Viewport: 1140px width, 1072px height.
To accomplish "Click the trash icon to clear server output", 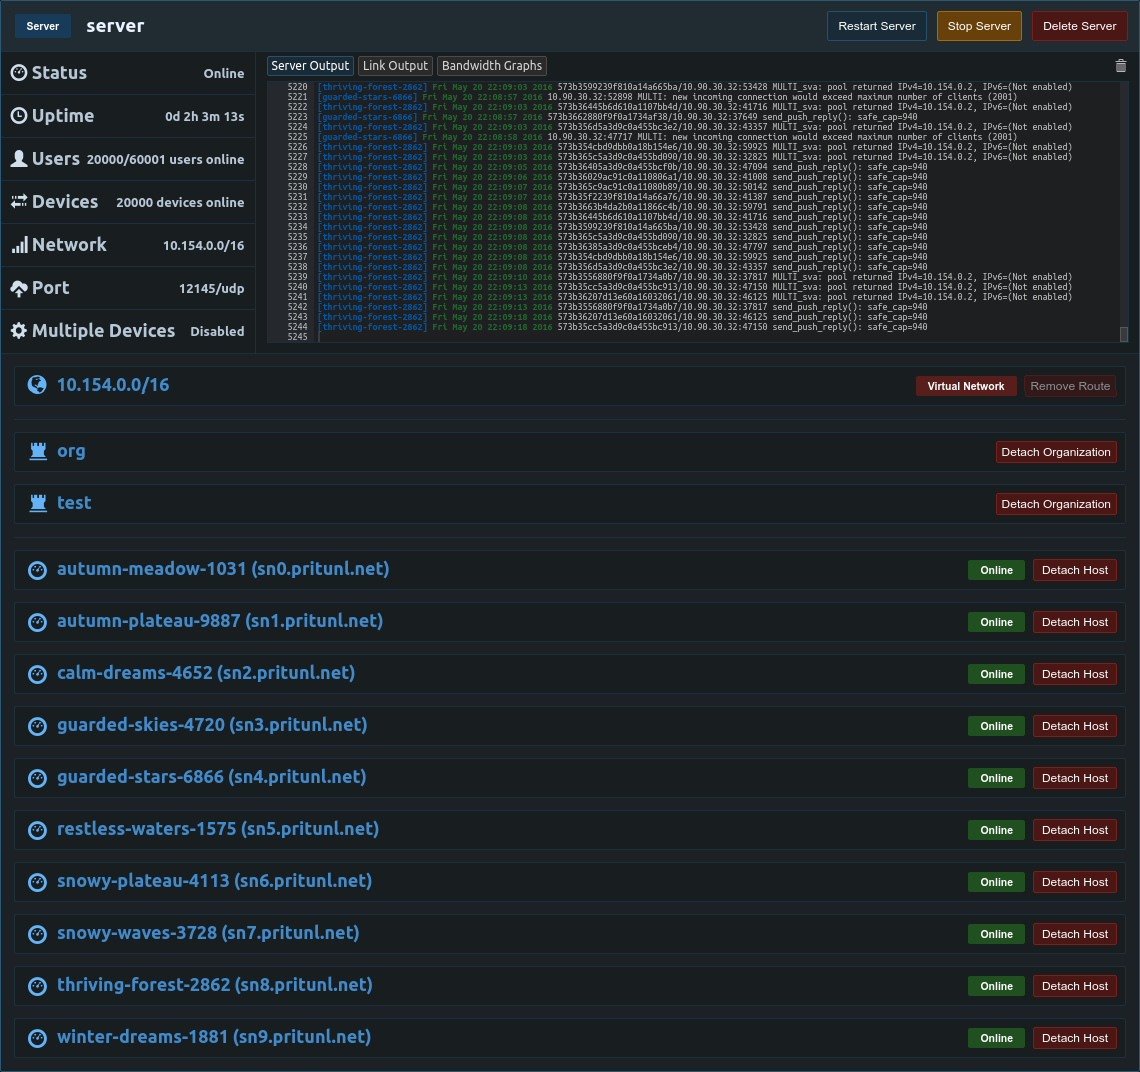I will point(1120,66).
